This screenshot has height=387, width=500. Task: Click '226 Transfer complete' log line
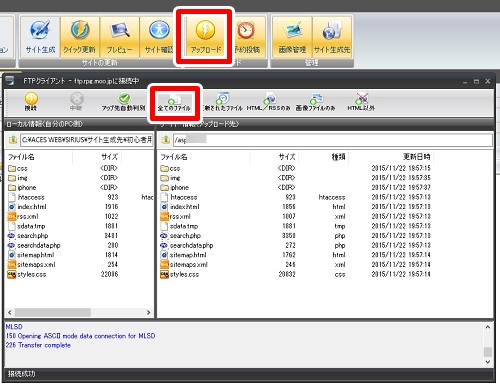click(38, 345)
